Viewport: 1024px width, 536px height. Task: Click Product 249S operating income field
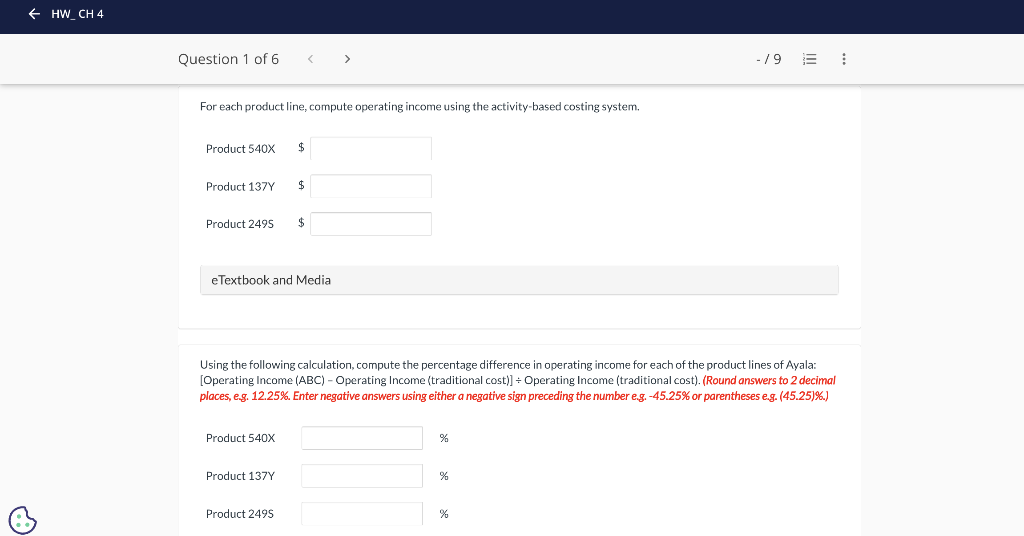point(371,224)
